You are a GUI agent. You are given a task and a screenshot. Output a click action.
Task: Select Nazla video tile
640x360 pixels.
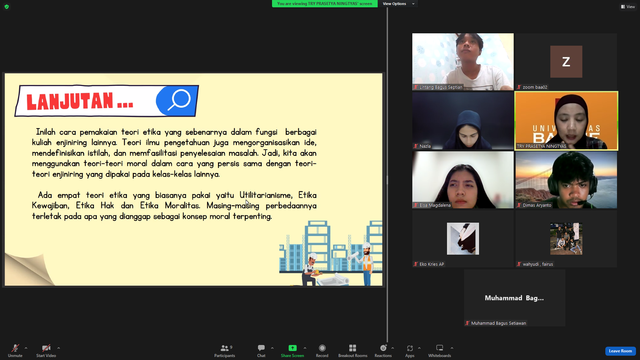tap(463, 120)
